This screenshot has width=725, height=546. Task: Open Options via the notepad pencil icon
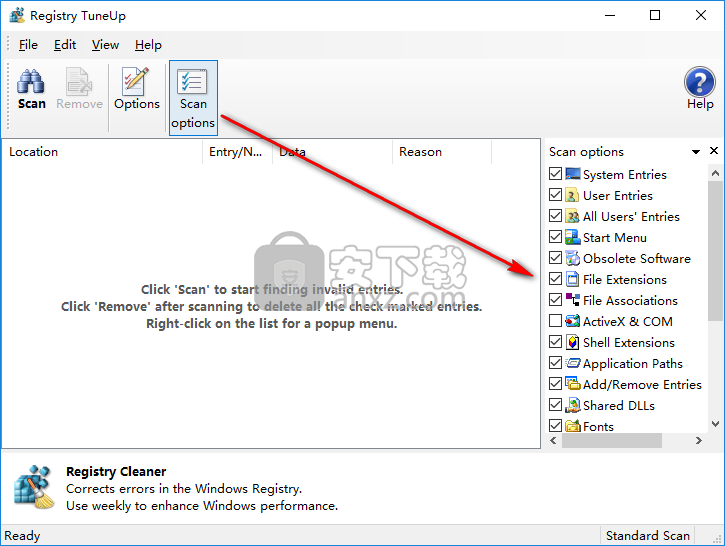point(136,82)
